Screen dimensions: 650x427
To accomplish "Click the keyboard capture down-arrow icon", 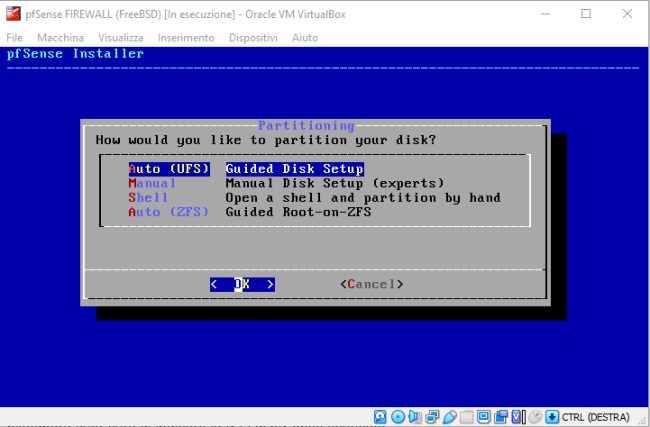I will (552, 417).
